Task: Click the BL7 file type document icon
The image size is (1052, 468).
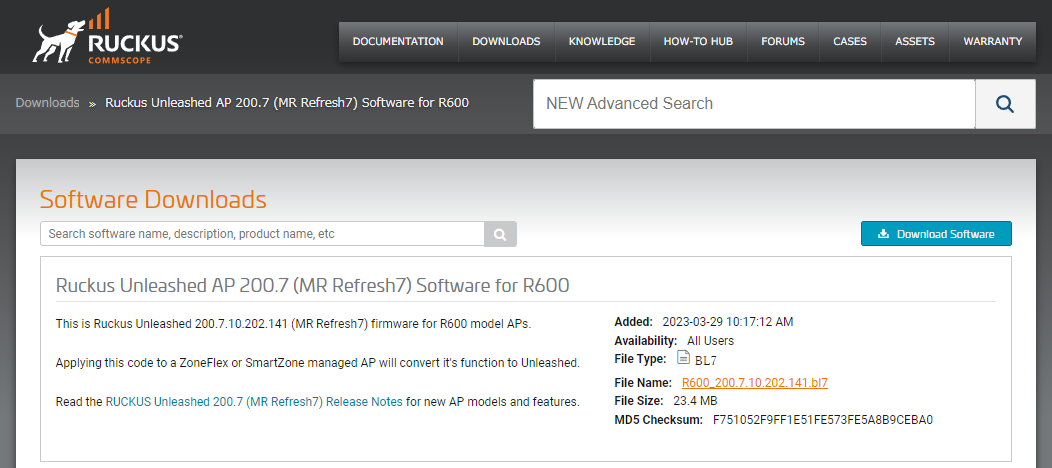Action: [684, 358]
